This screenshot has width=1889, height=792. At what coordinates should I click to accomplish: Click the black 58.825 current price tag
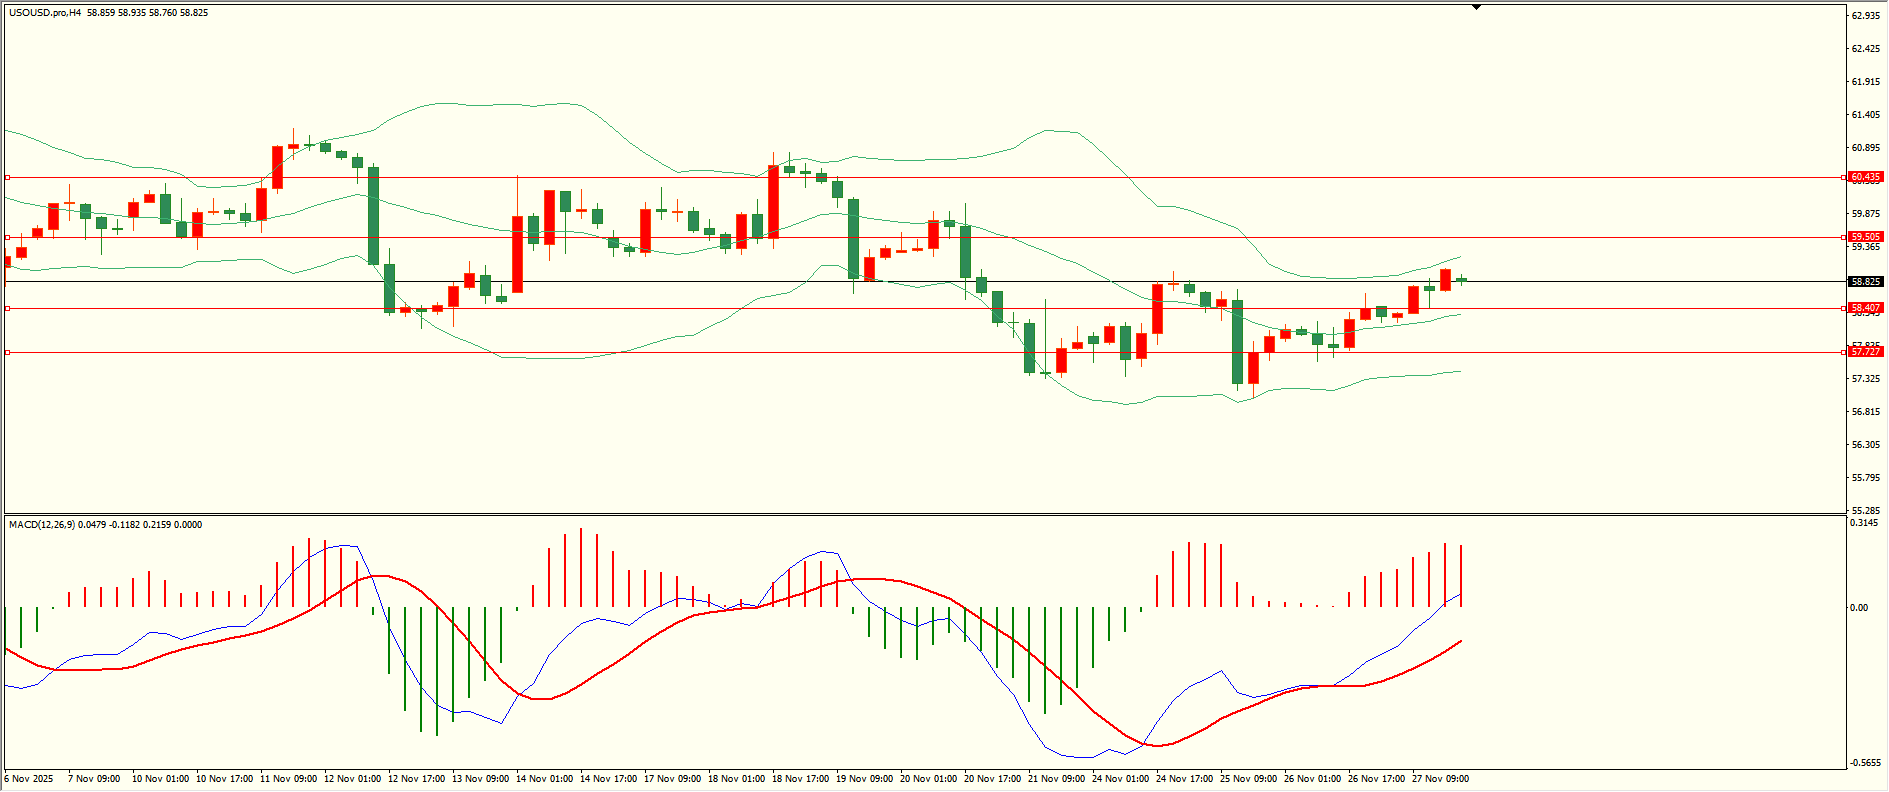click(x=1865, y=282)
